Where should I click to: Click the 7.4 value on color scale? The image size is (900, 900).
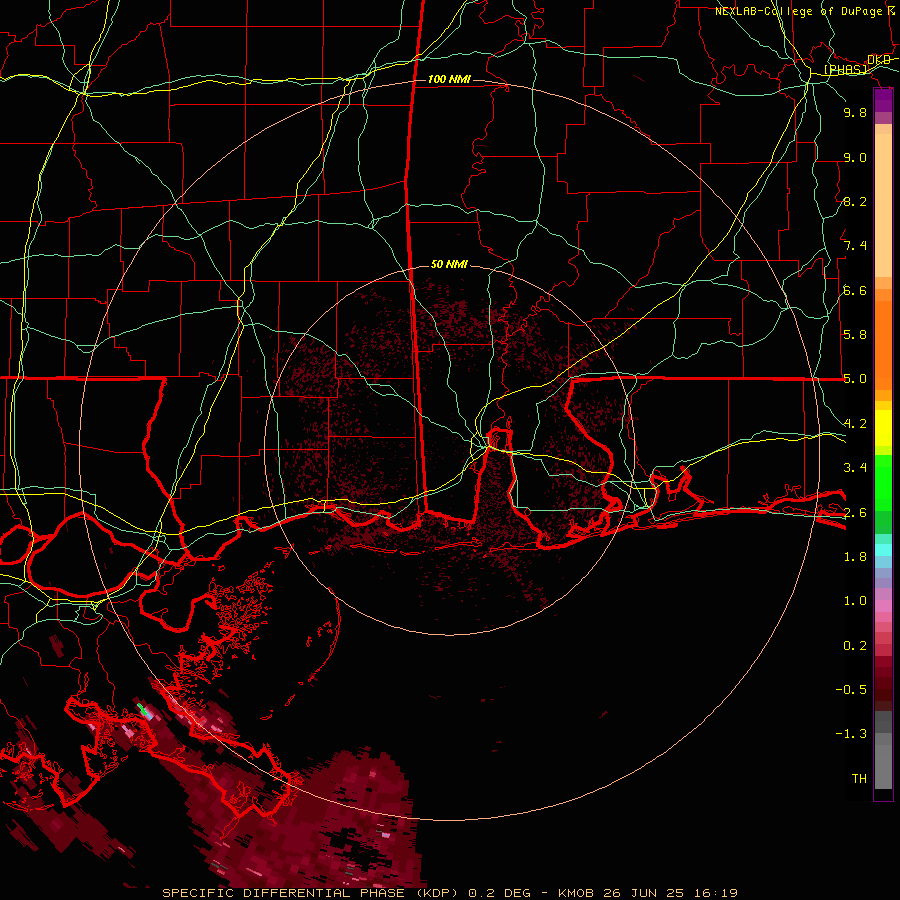[x=855, y=246]
